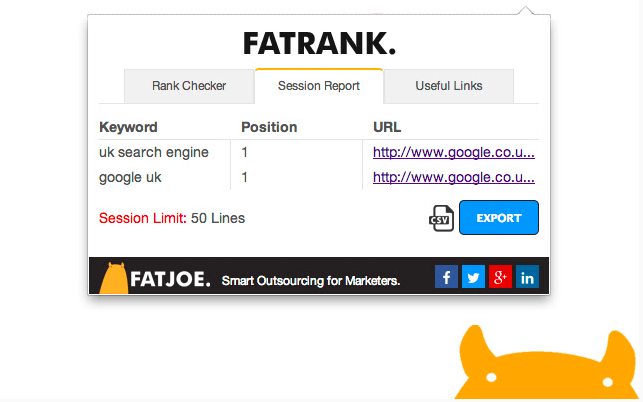Screen dimensions: 643x402
Task: Open FatJoe Facebook page icon
Action: click(x=446, y=276)
